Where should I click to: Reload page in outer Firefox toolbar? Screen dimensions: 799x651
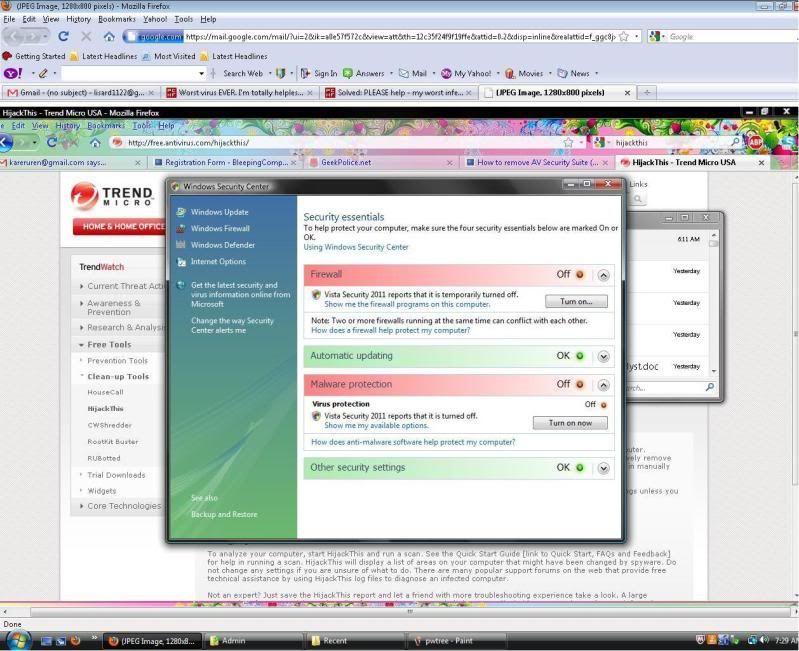point(63,36)
